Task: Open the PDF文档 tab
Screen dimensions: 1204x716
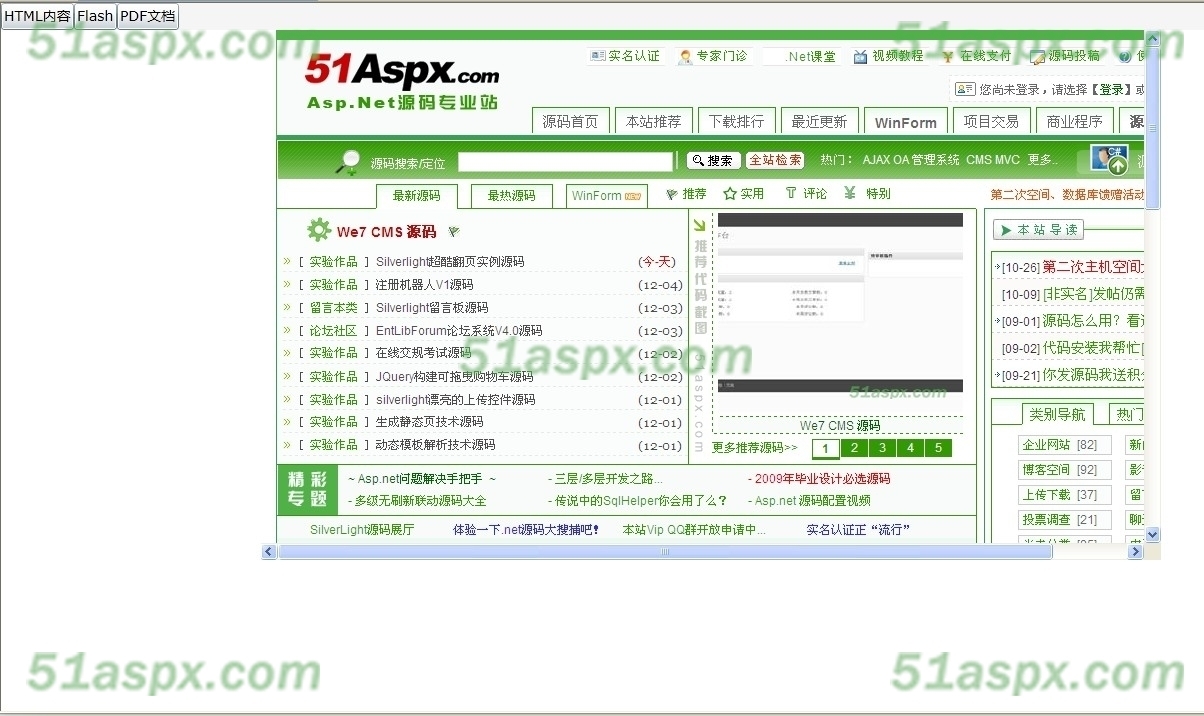Action: click(148, 16)
